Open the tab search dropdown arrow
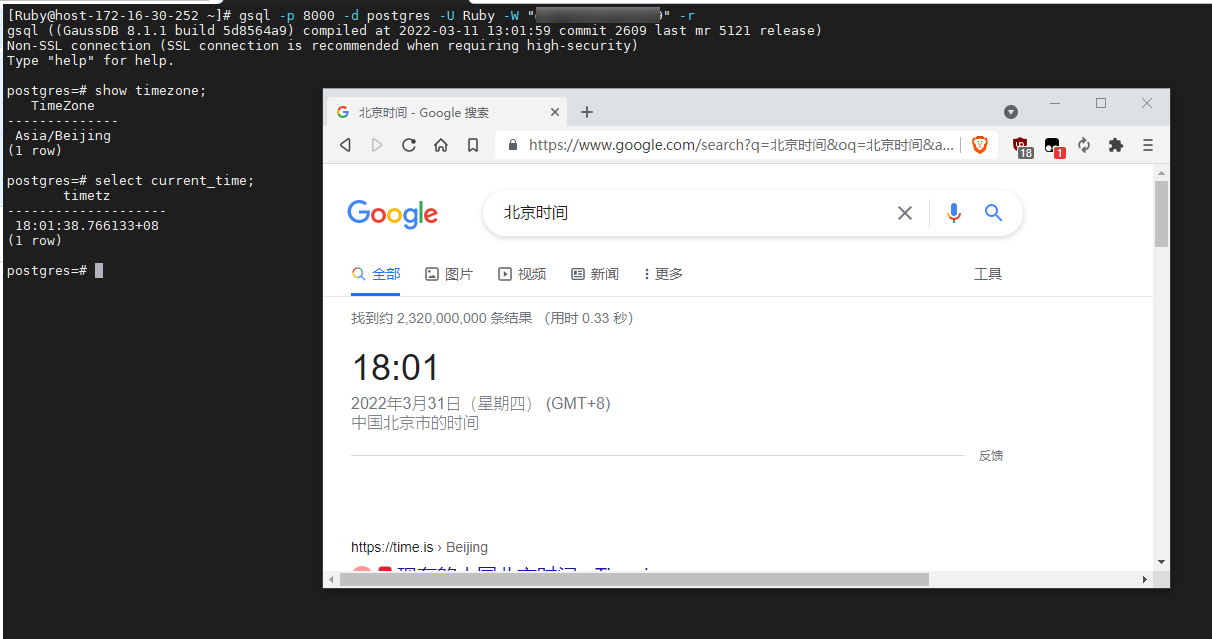The image size is (1212, 639). 1011,112
